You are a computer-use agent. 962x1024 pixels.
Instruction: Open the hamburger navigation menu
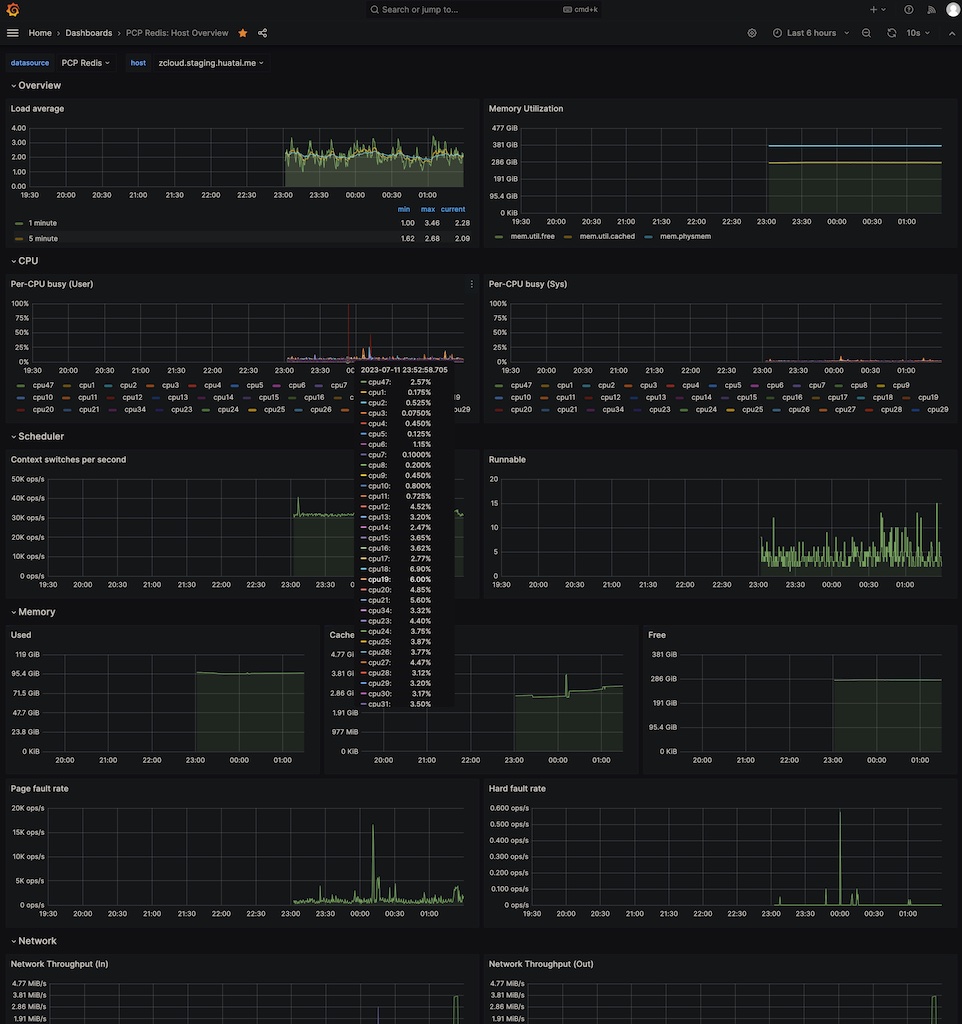[x=12, y=33]
